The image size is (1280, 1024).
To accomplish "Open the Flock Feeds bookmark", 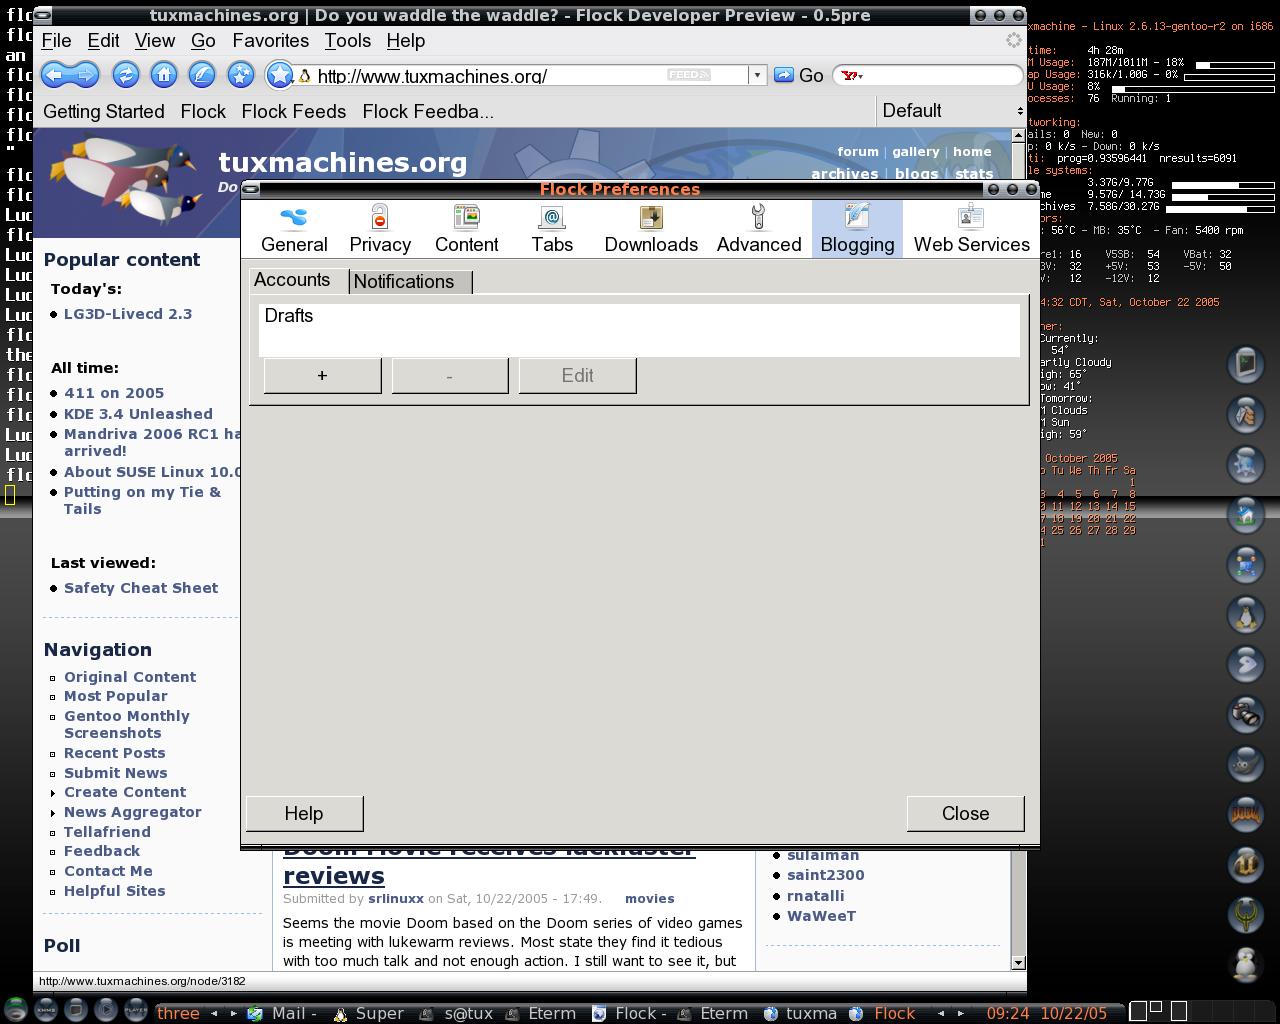I will pyautogui.click(x=294, y=111).
